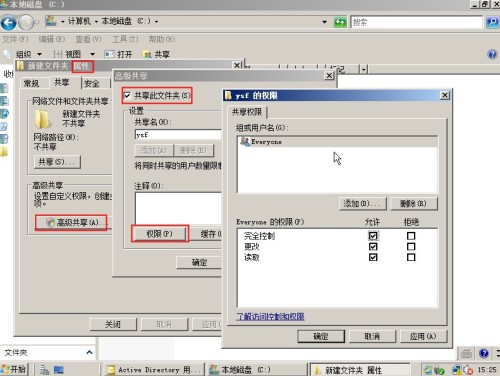Toggle Allow checkbox for 更改

point(373,247)
